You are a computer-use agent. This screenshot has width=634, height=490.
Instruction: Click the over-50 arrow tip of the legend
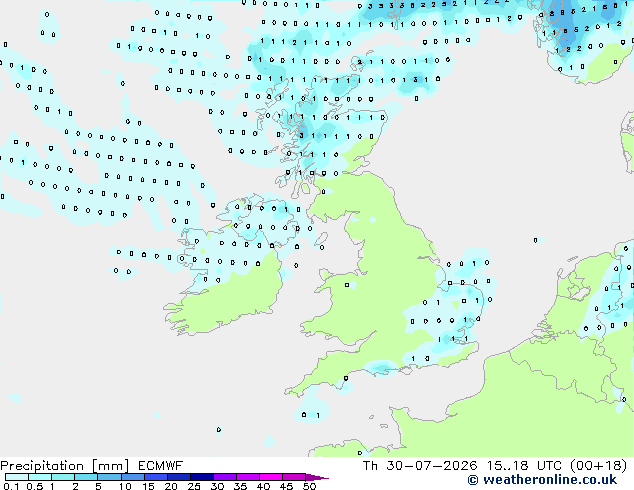click(x=317, y=477)
